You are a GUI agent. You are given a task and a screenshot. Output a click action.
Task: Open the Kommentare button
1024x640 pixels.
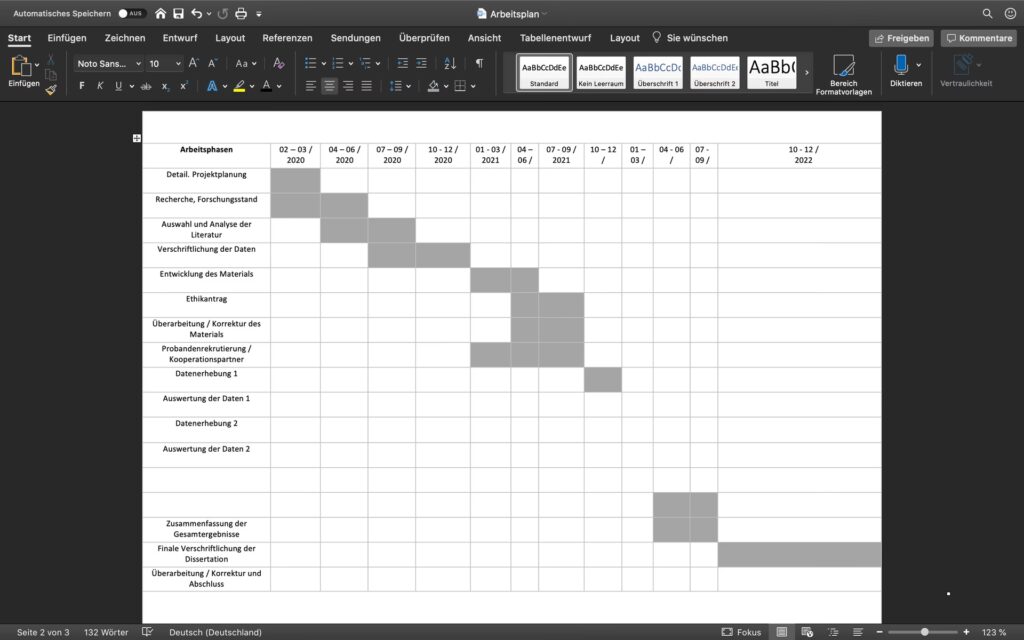click(978, 38)
